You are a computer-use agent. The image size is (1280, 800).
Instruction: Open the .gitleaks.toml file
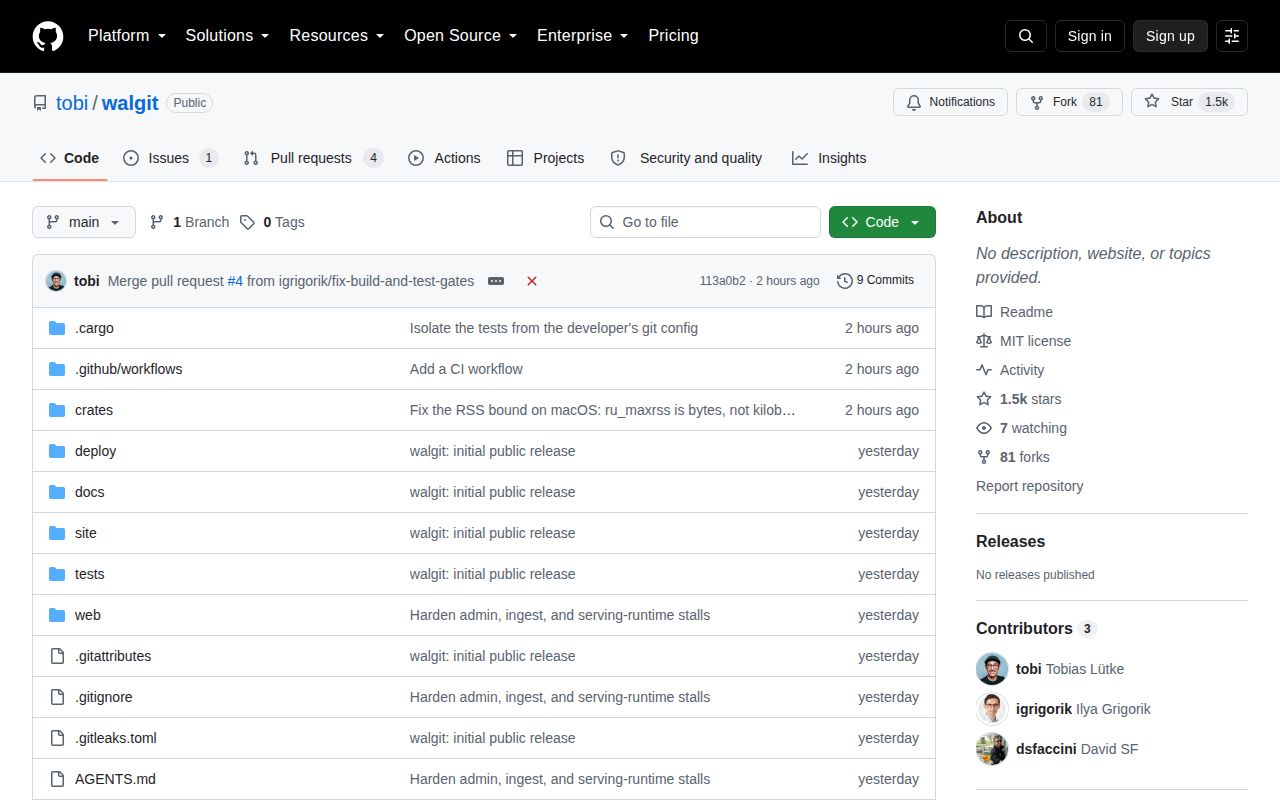coord(116,738)
